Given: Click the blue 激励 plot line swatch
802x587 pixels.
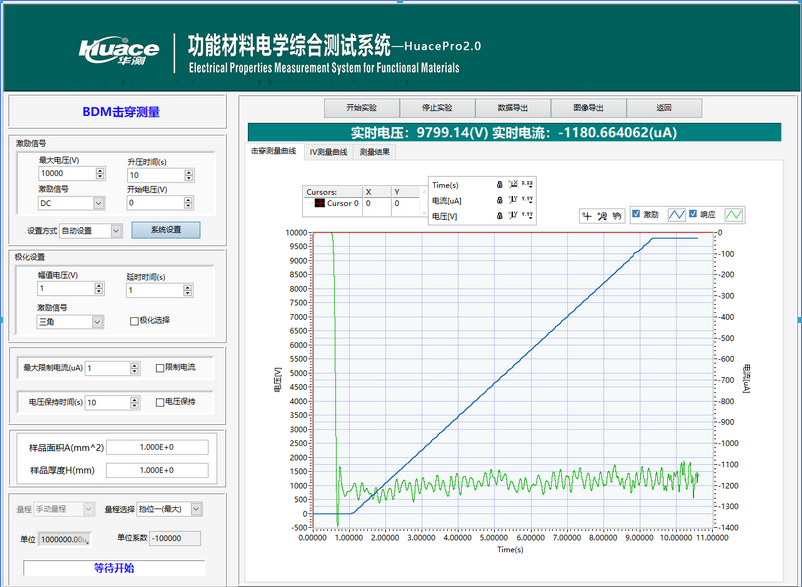Looking at the screenshot, I should (x=677, y=215).
